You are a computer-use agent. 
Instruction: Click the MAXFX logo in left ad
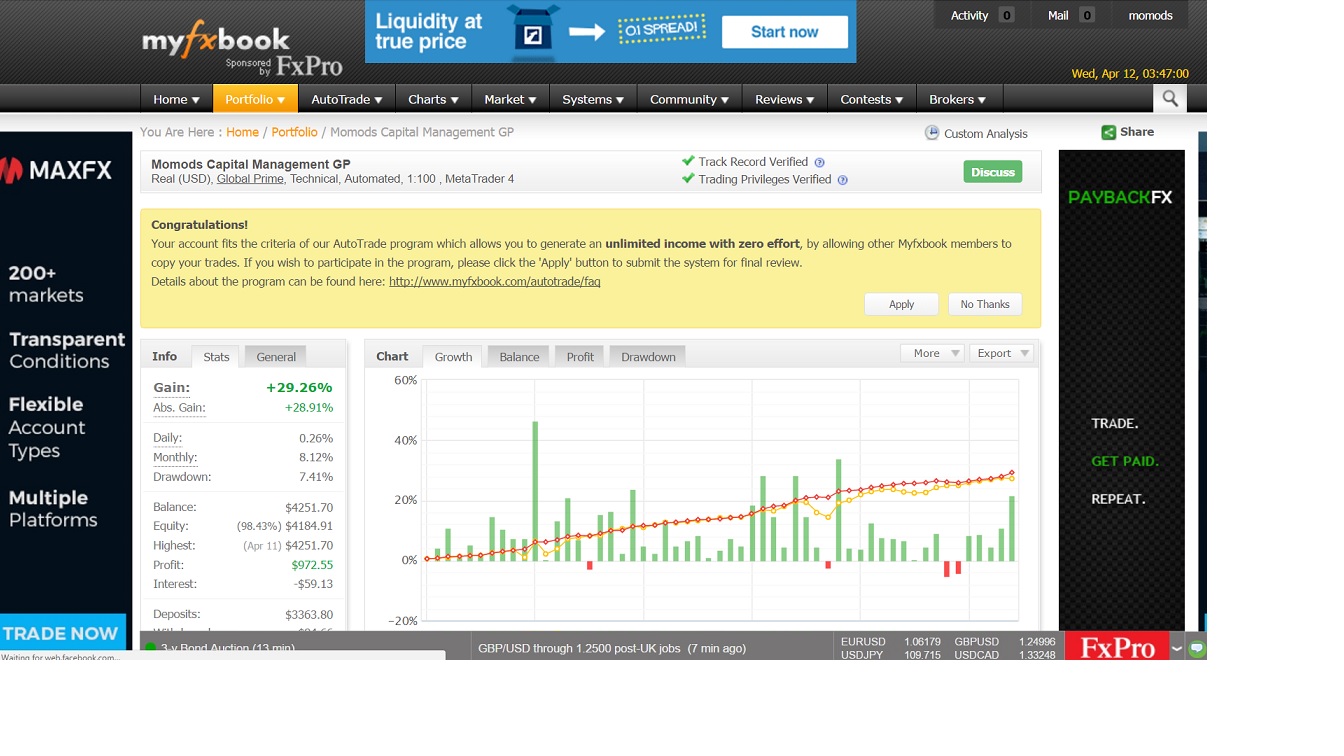click(57, 171)
